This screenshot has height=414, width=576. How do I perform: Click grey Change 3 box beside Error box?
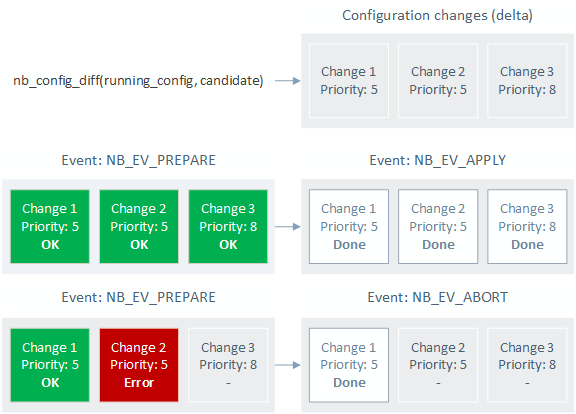click(x=228, y=365)
